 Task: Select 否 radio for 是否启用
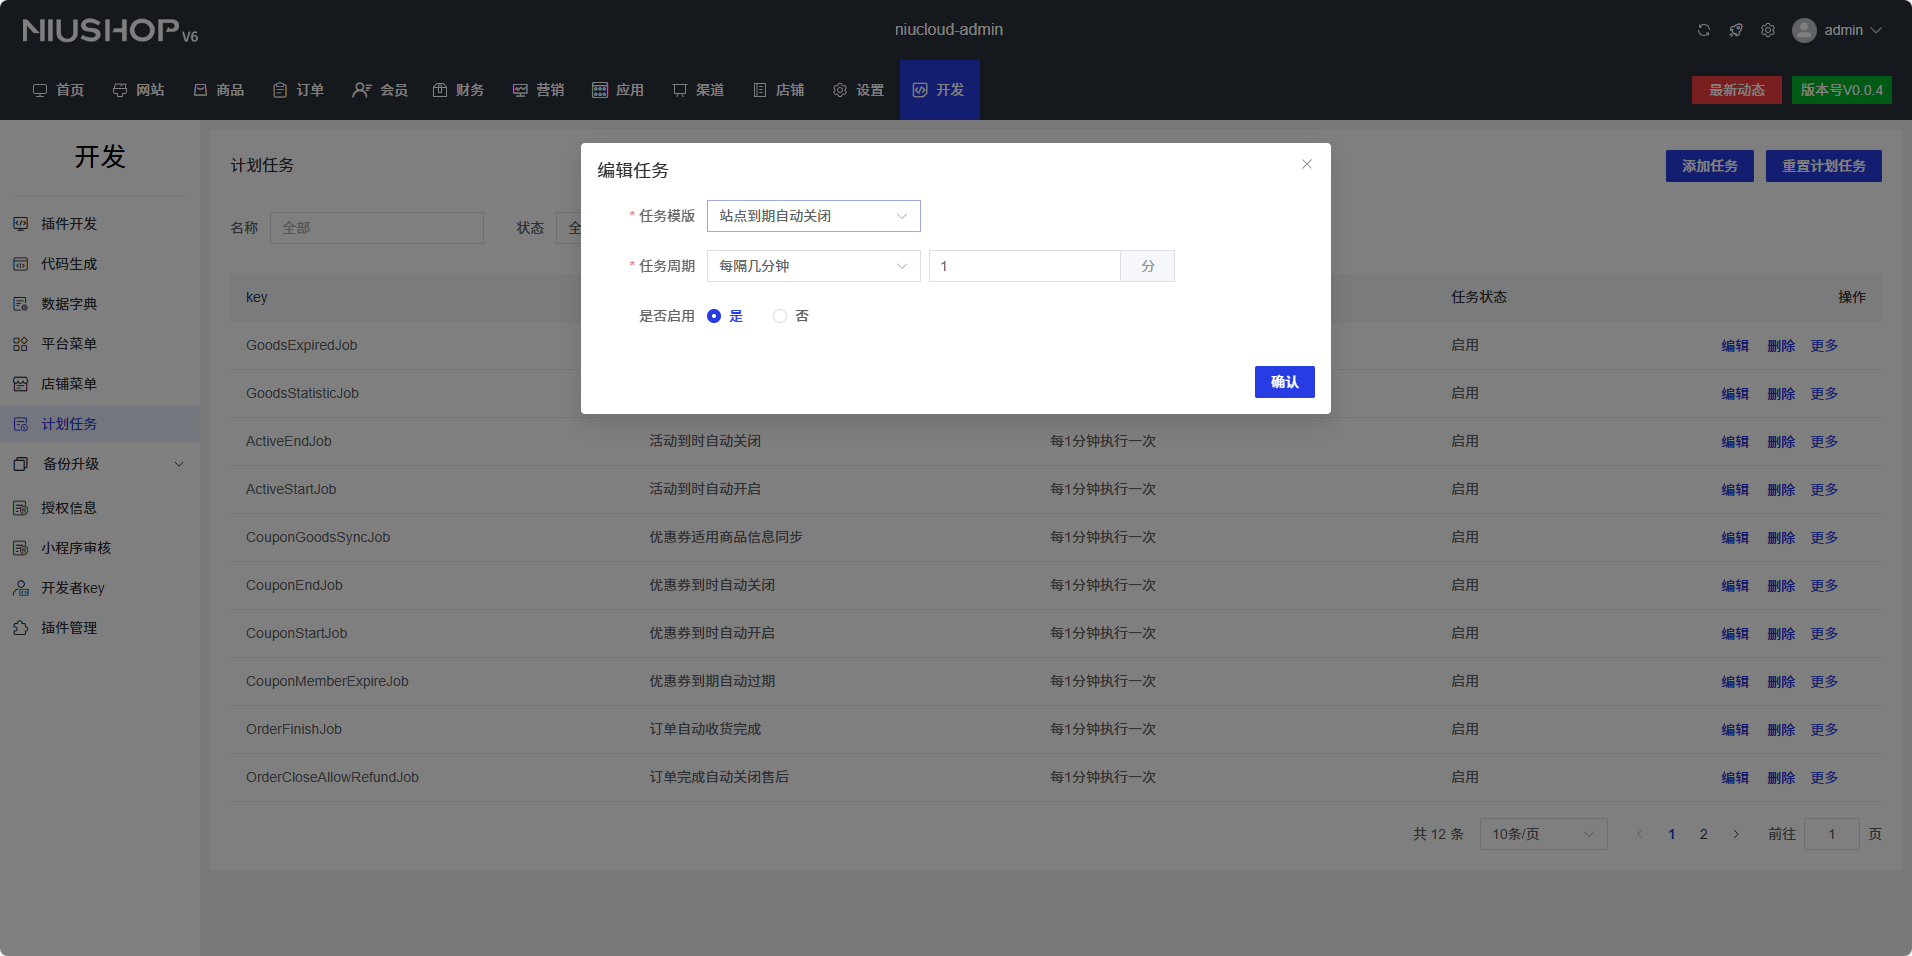[780, 316]
